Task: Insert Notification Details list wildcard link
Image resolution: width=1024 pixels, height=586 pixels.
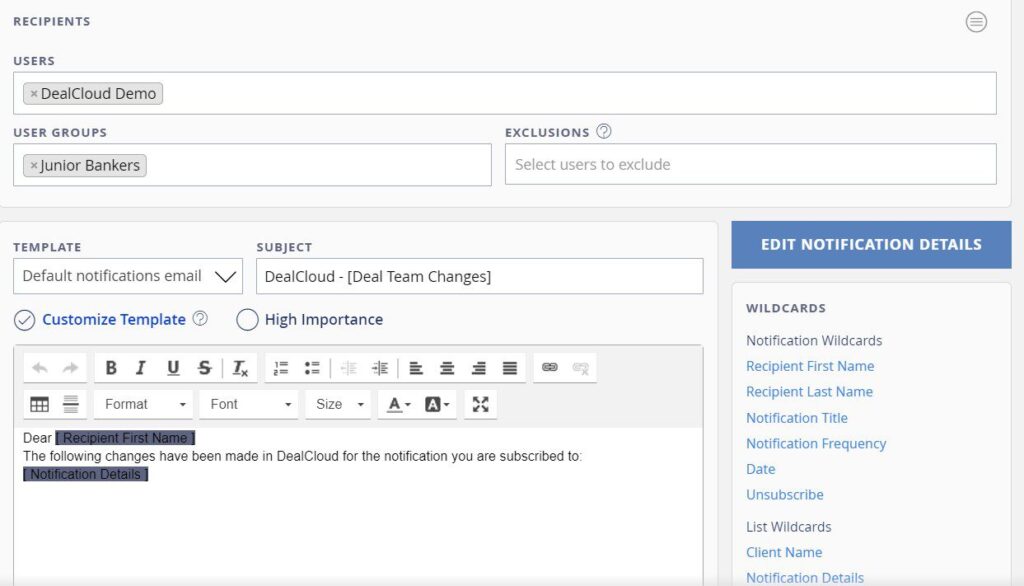Action: 805,578
